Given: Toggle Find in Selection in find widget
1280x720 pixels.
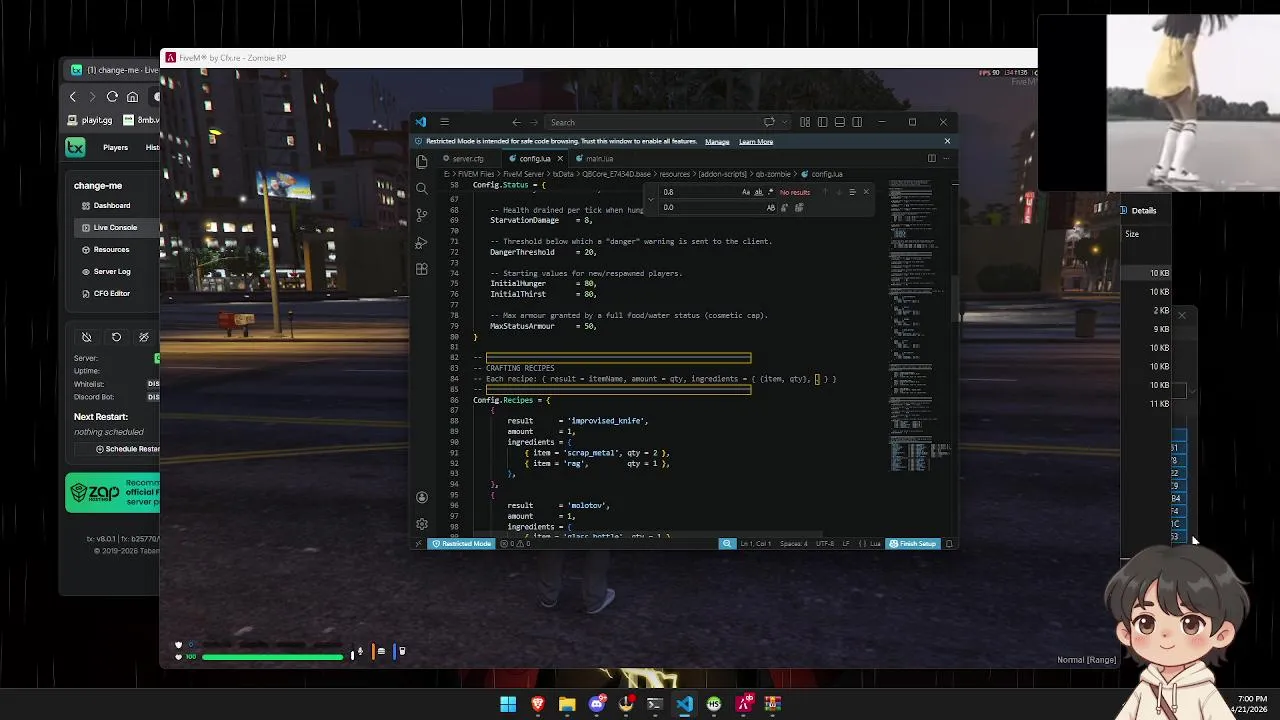Looking at the screenshot, I should pos(852,192).
